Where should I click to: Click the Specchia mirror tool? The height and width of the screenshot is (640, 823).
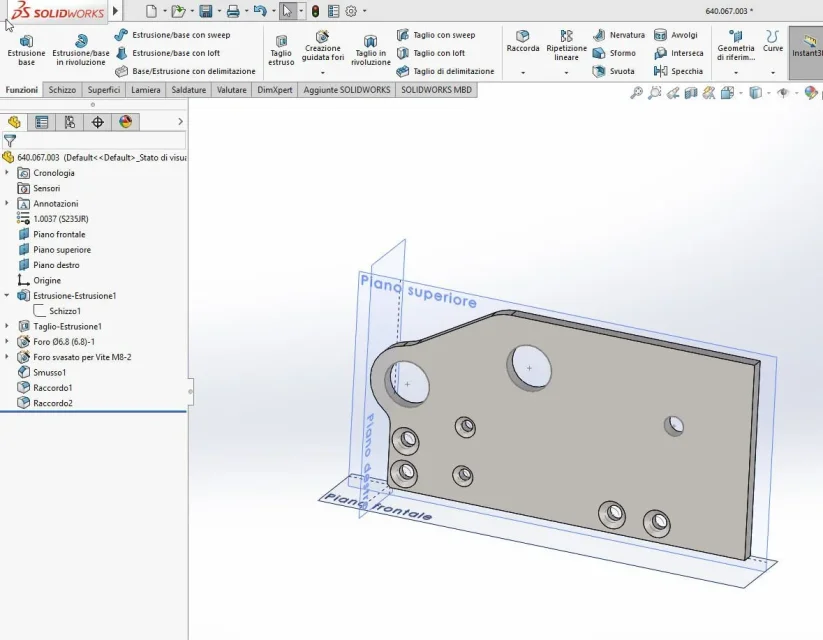(x=678, y=71)
